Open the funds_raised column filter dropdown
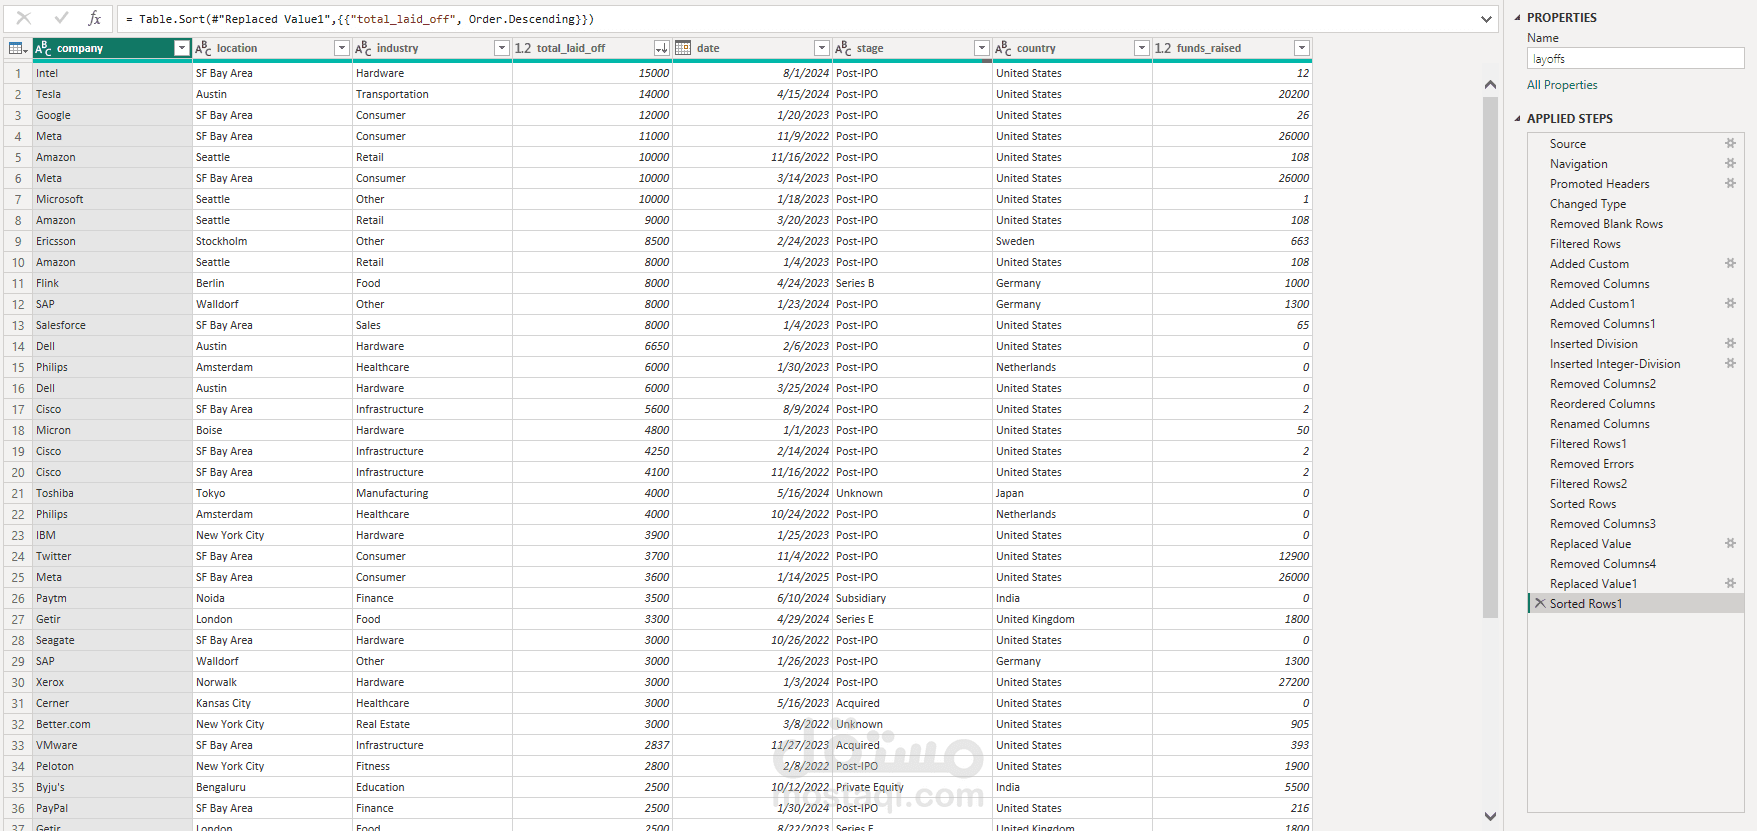This screenshot has width=1757, height=831. [x=1301, y=48]
